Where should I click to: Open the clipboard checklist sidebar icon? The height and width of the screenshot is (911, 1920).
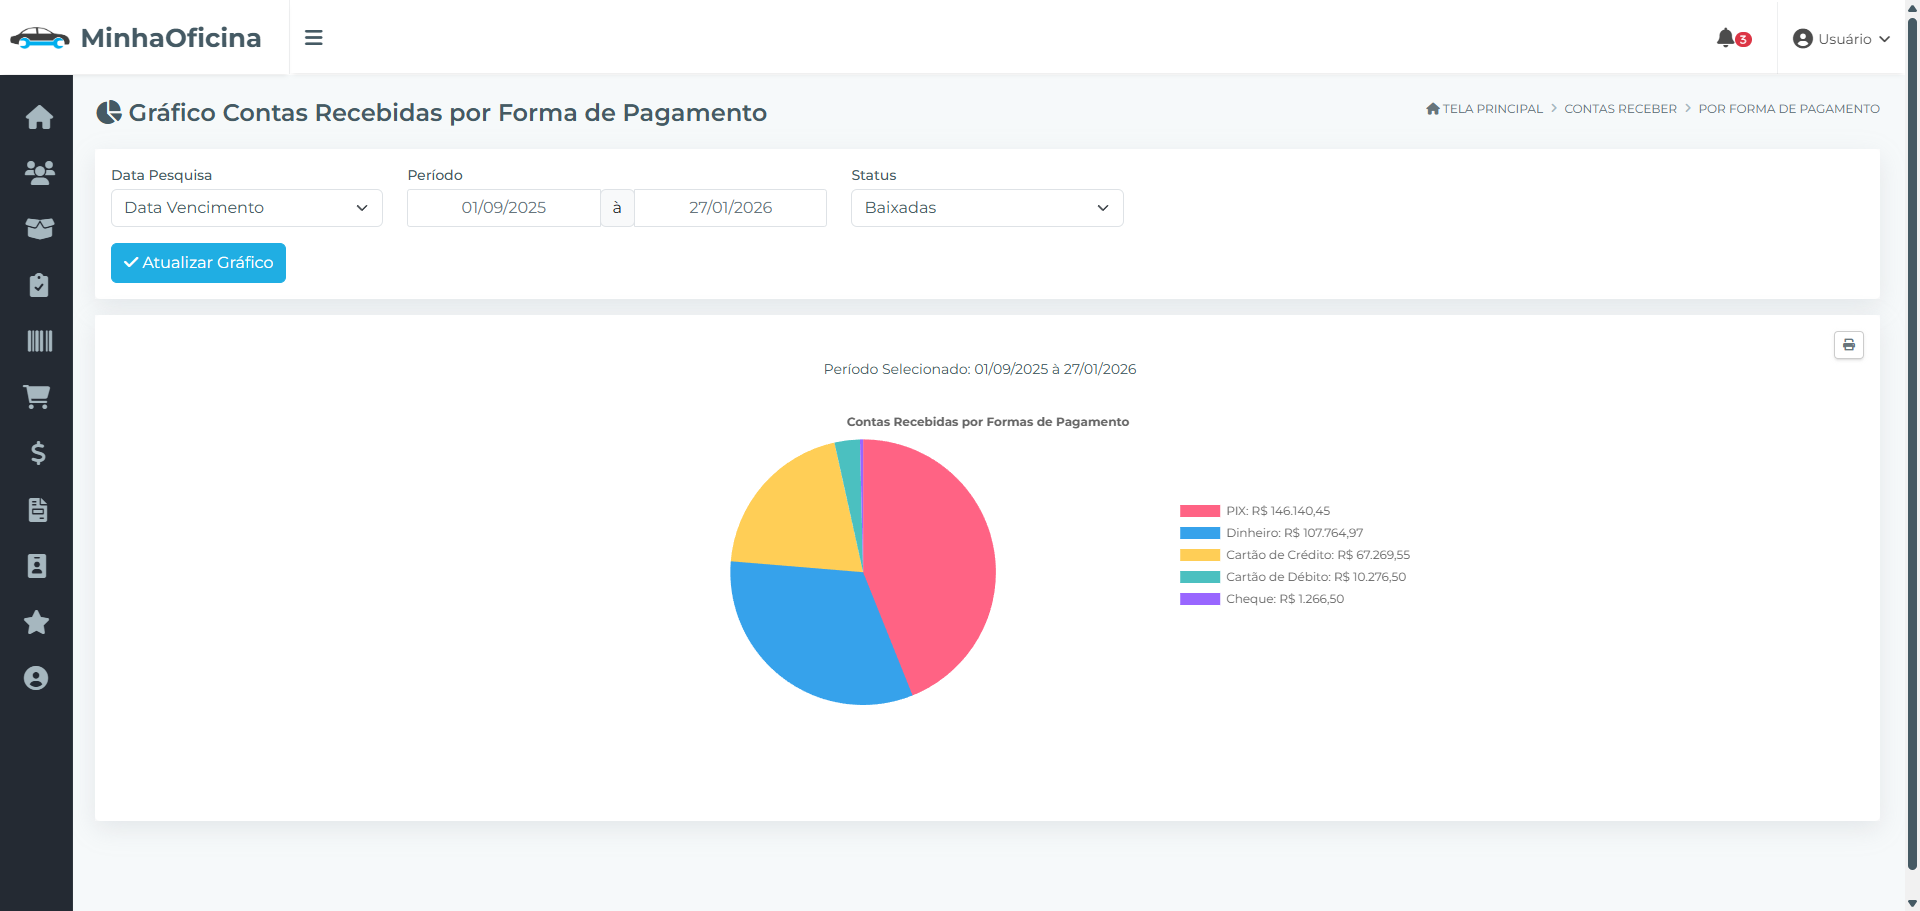[x=39, y=285]
